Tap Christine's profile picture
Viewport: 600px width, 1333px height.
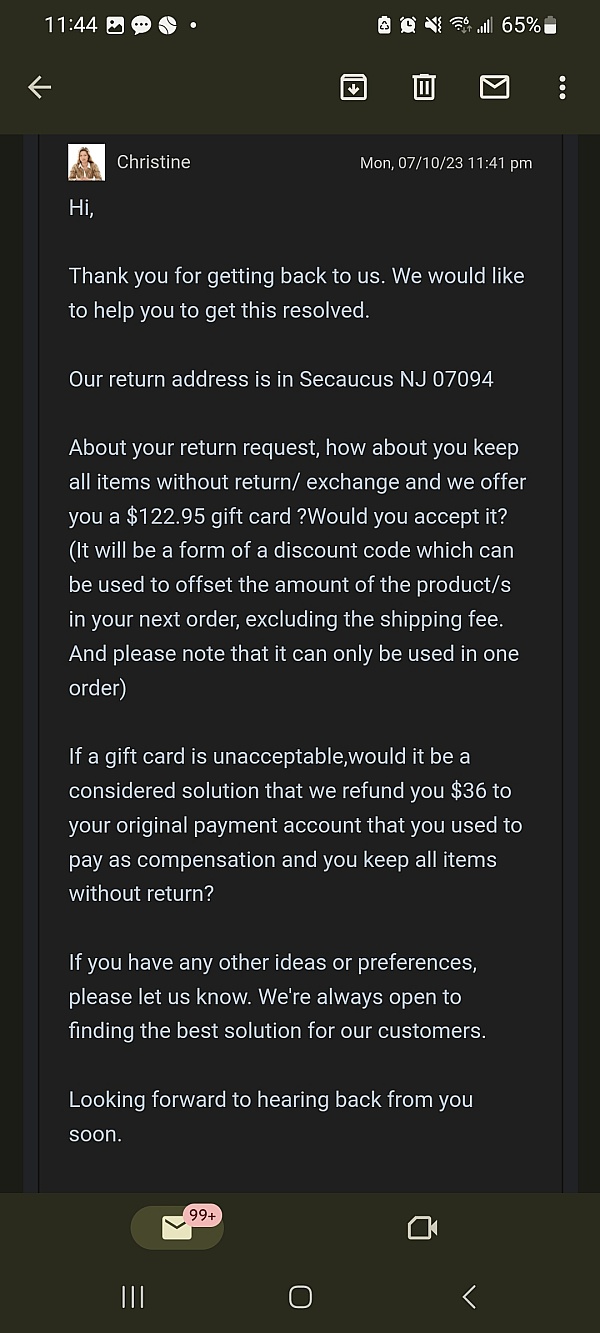pyautogui.click(x=86, y=162)
